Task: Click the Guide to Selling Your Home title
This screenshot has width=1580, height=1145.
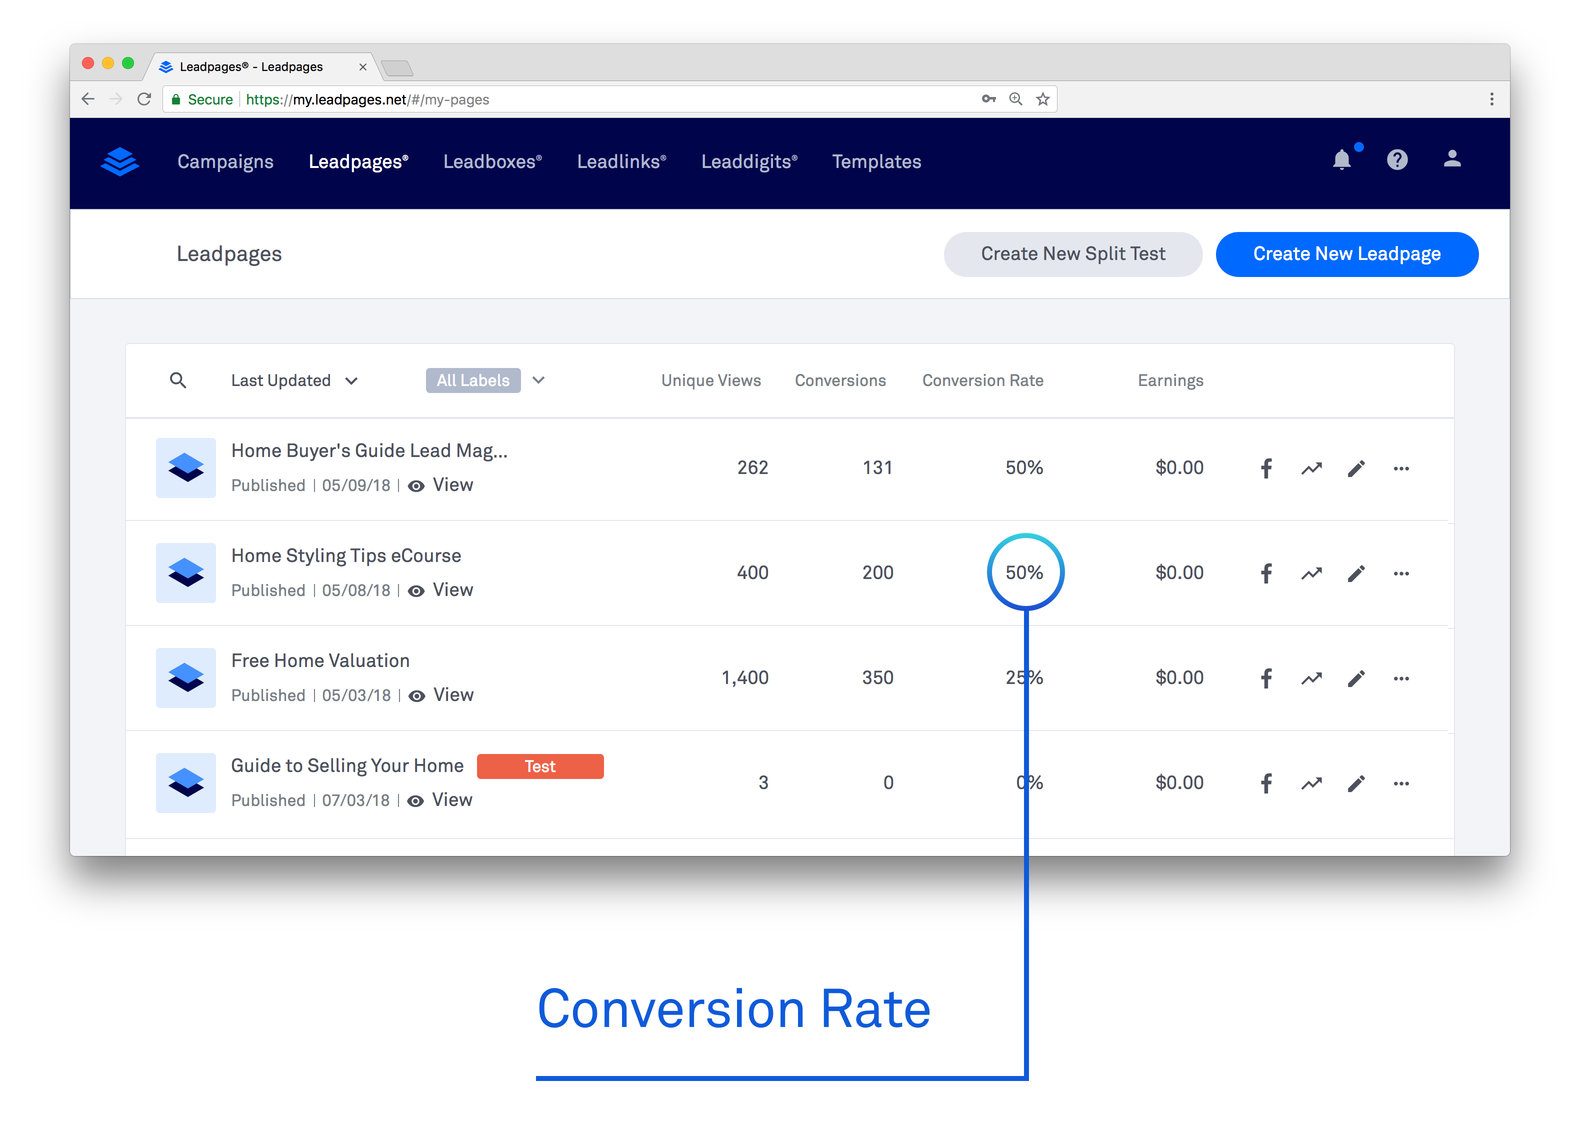Action: (x=347, y=766)
